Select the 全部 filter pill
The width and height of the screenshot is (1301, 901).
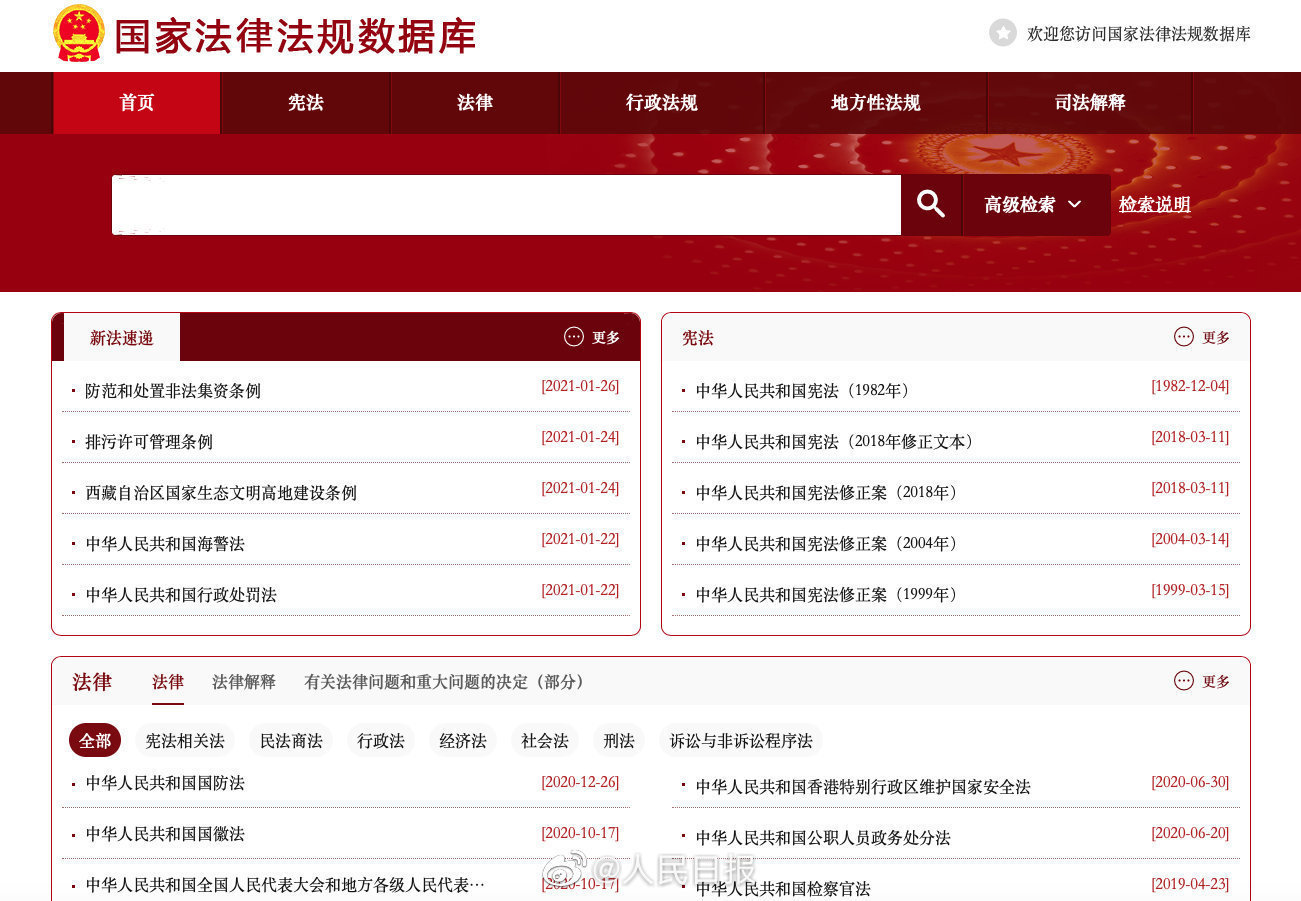point(95,741)
